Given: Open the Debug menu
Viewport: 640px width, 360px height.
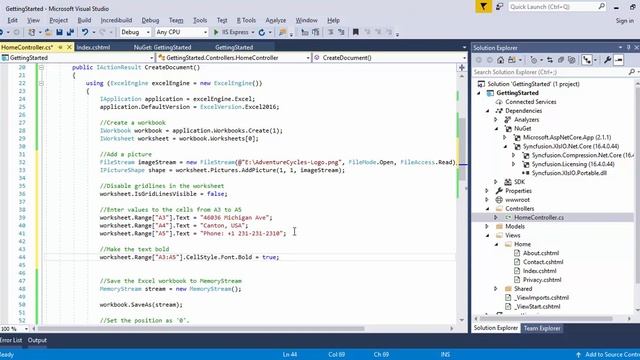Looking at the screenshot, I should point(150,20).
